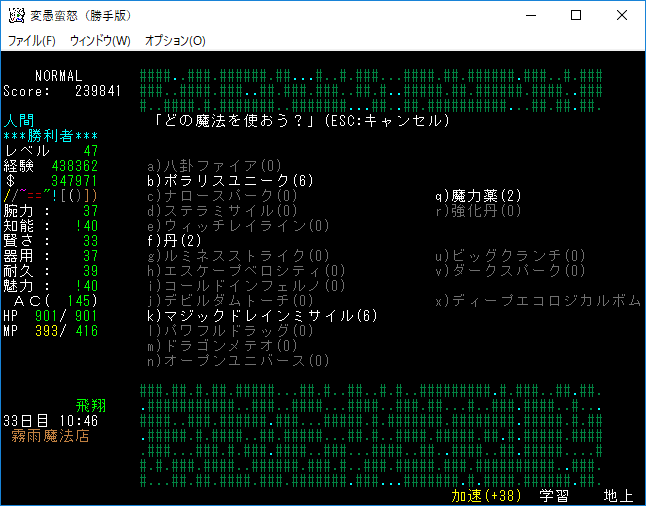Click the 霧雨魔法店 location label
Screen dimensions: 646x506
[50, 436]
